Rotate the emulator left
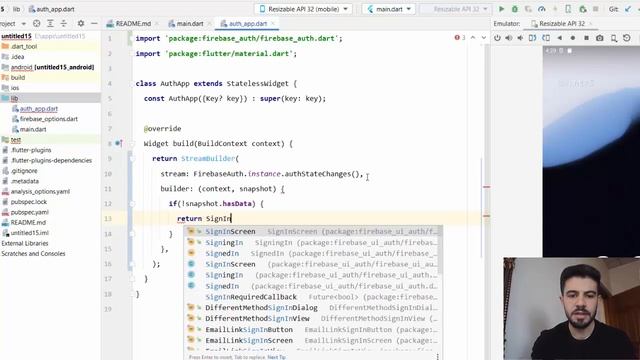Screen dimensions: 640x360 533,38
